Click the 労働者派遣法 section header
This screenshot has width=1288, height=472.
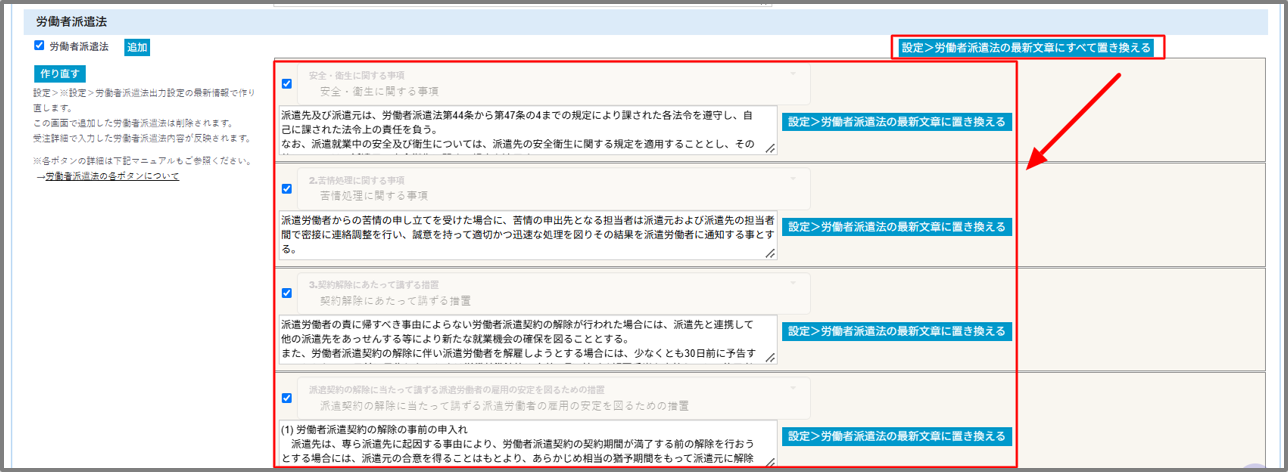pyautogui.click(x=646, y=21)
